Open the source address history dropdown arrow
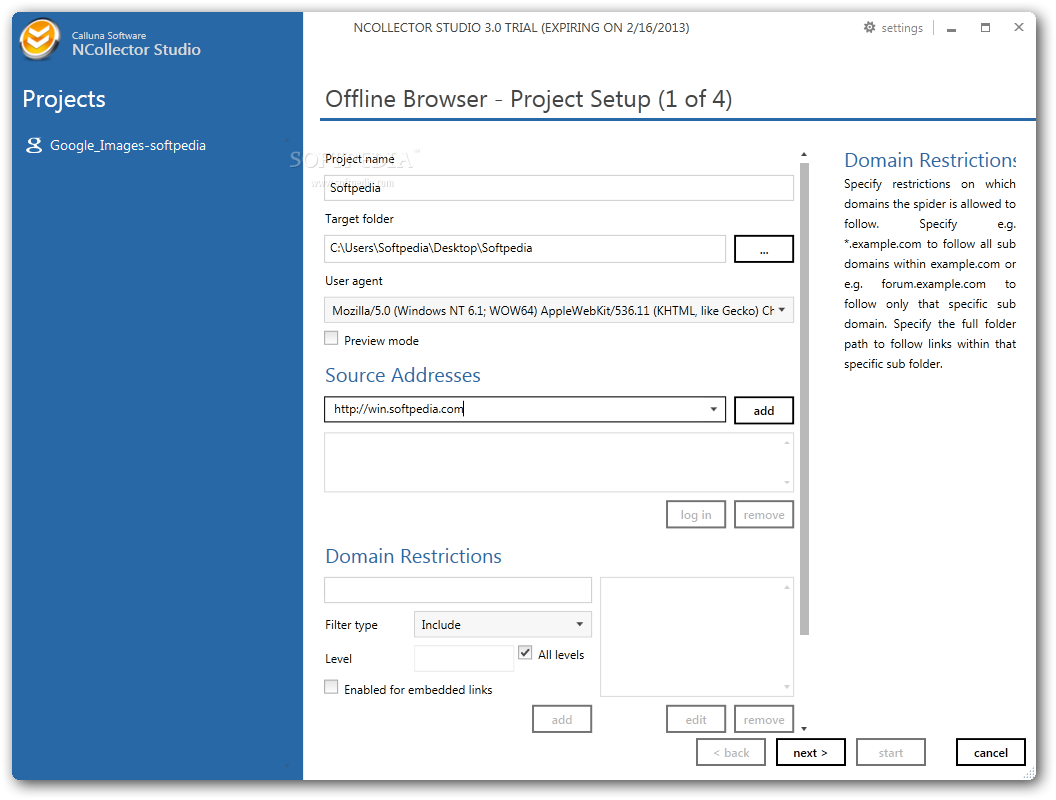Viewport: 1056px width, 800px height. pos(714,409)
